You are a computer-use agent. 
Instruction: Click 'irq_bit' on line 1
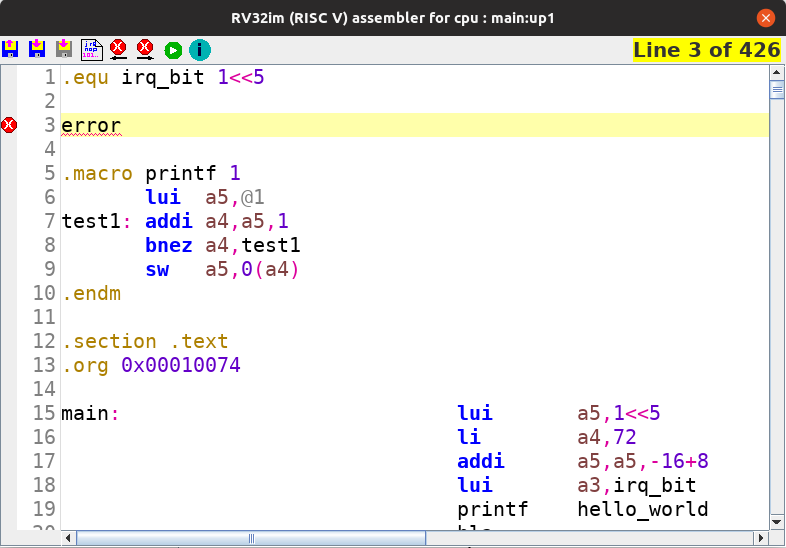click(x=162, y=78)
